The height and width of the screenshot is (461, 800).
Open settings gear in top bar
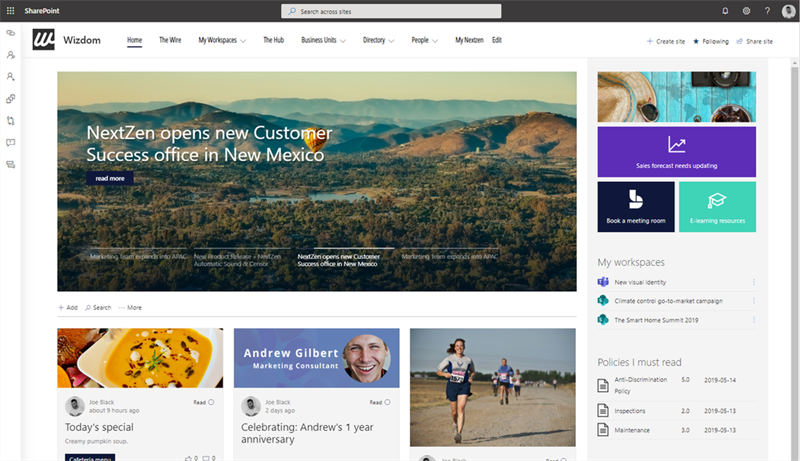click(x=746, y=11)
